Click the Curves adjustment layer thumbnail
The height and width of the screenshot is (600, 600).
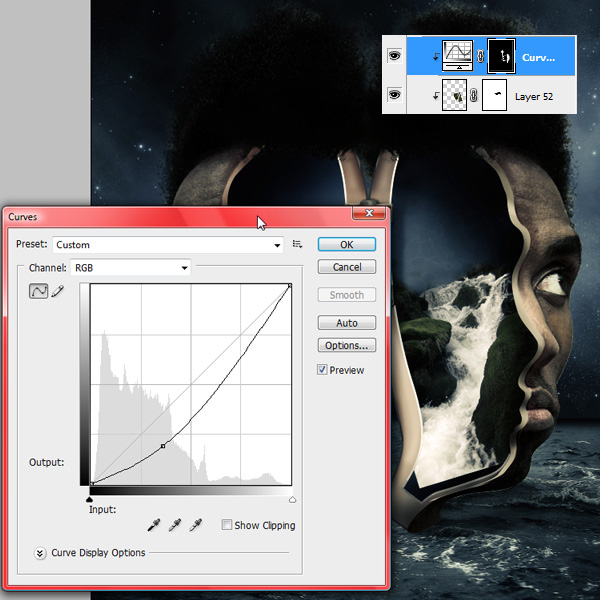point(458,56)
